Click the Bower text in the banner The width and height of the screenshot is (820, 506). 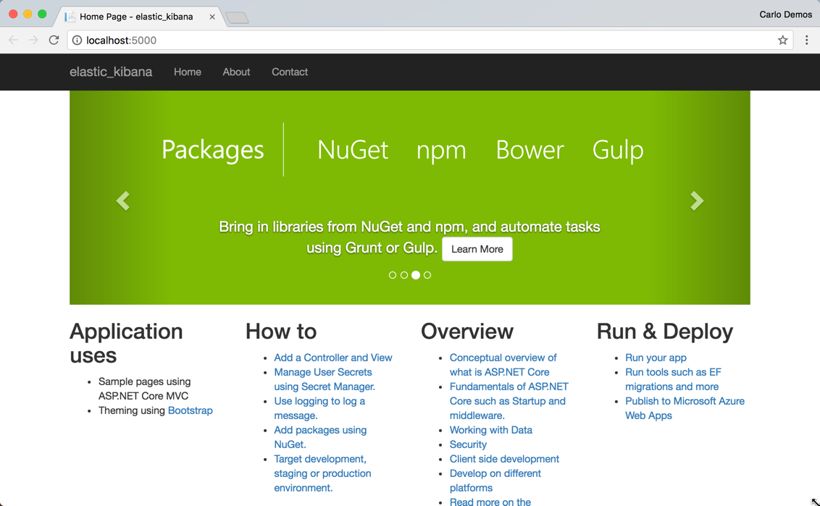click(529, 150)
